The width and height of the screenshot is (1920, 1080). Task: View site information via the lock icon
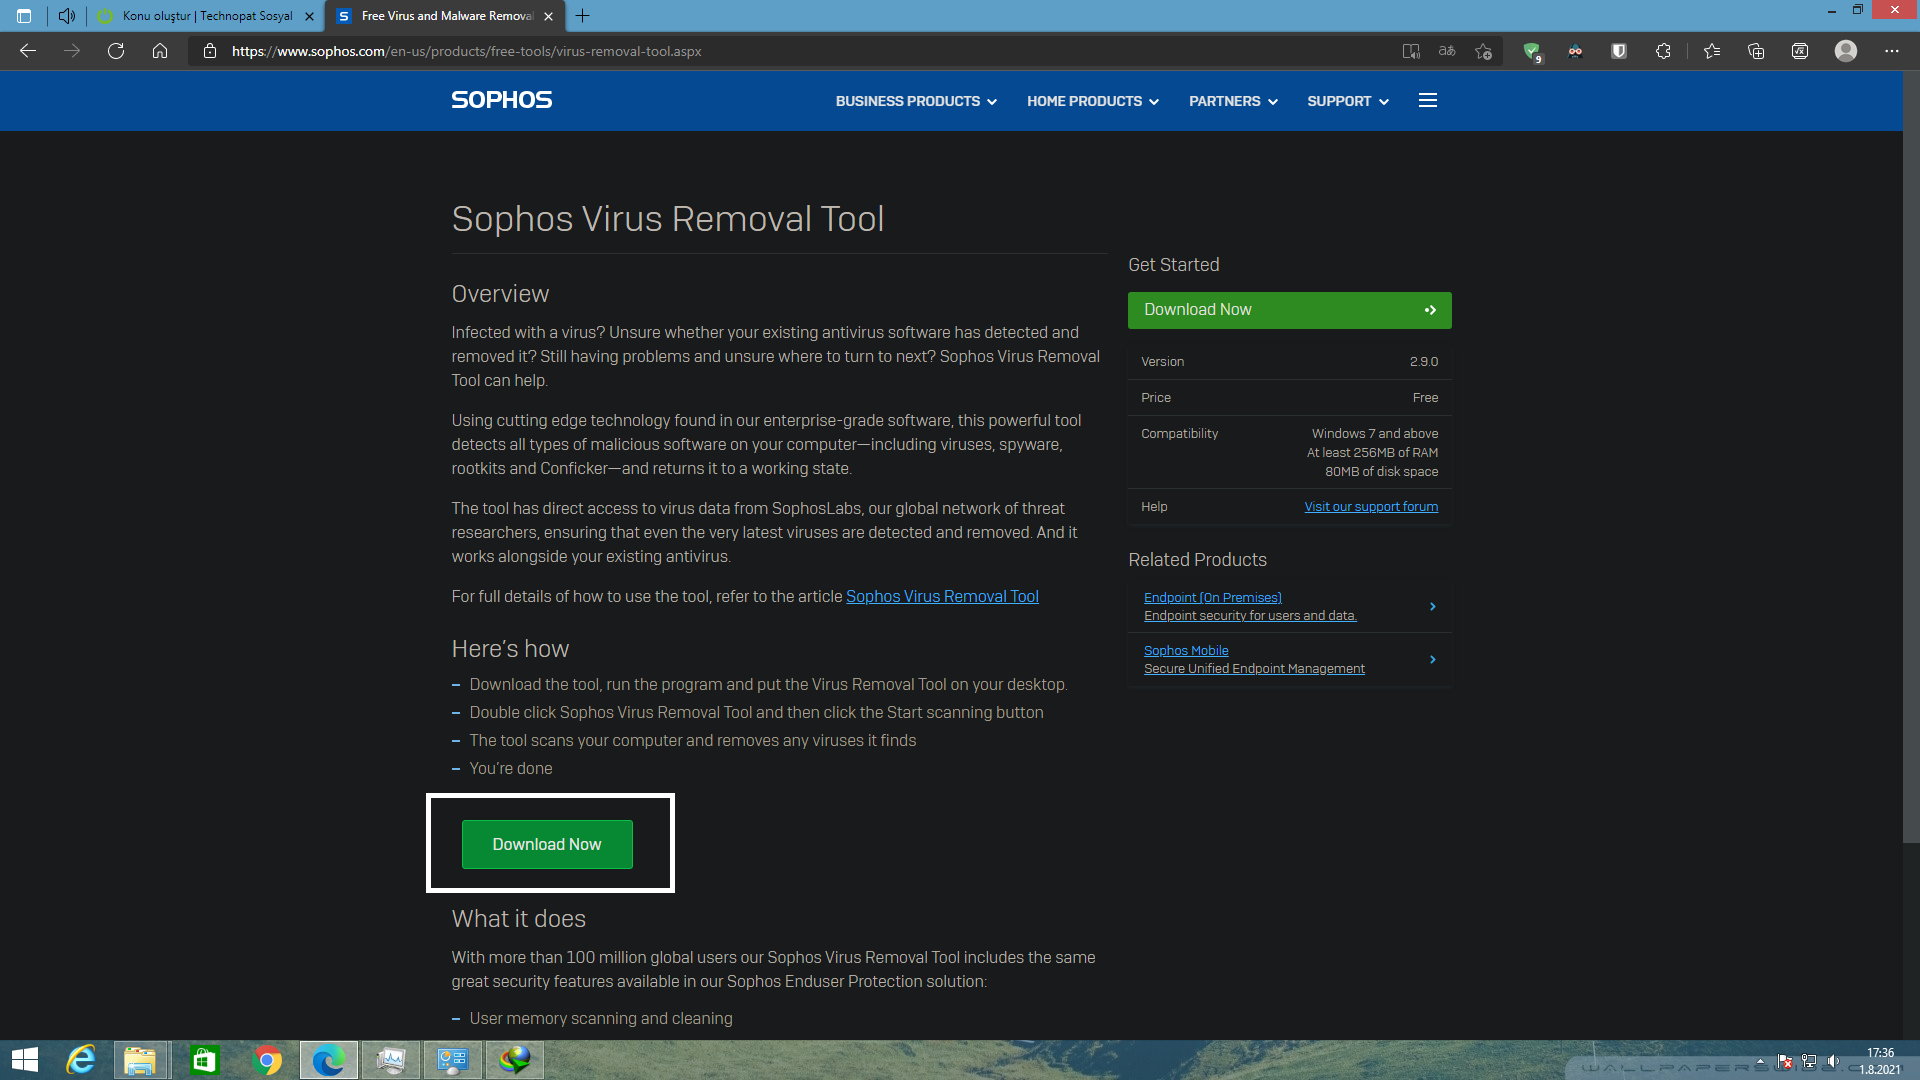[209, 51]
